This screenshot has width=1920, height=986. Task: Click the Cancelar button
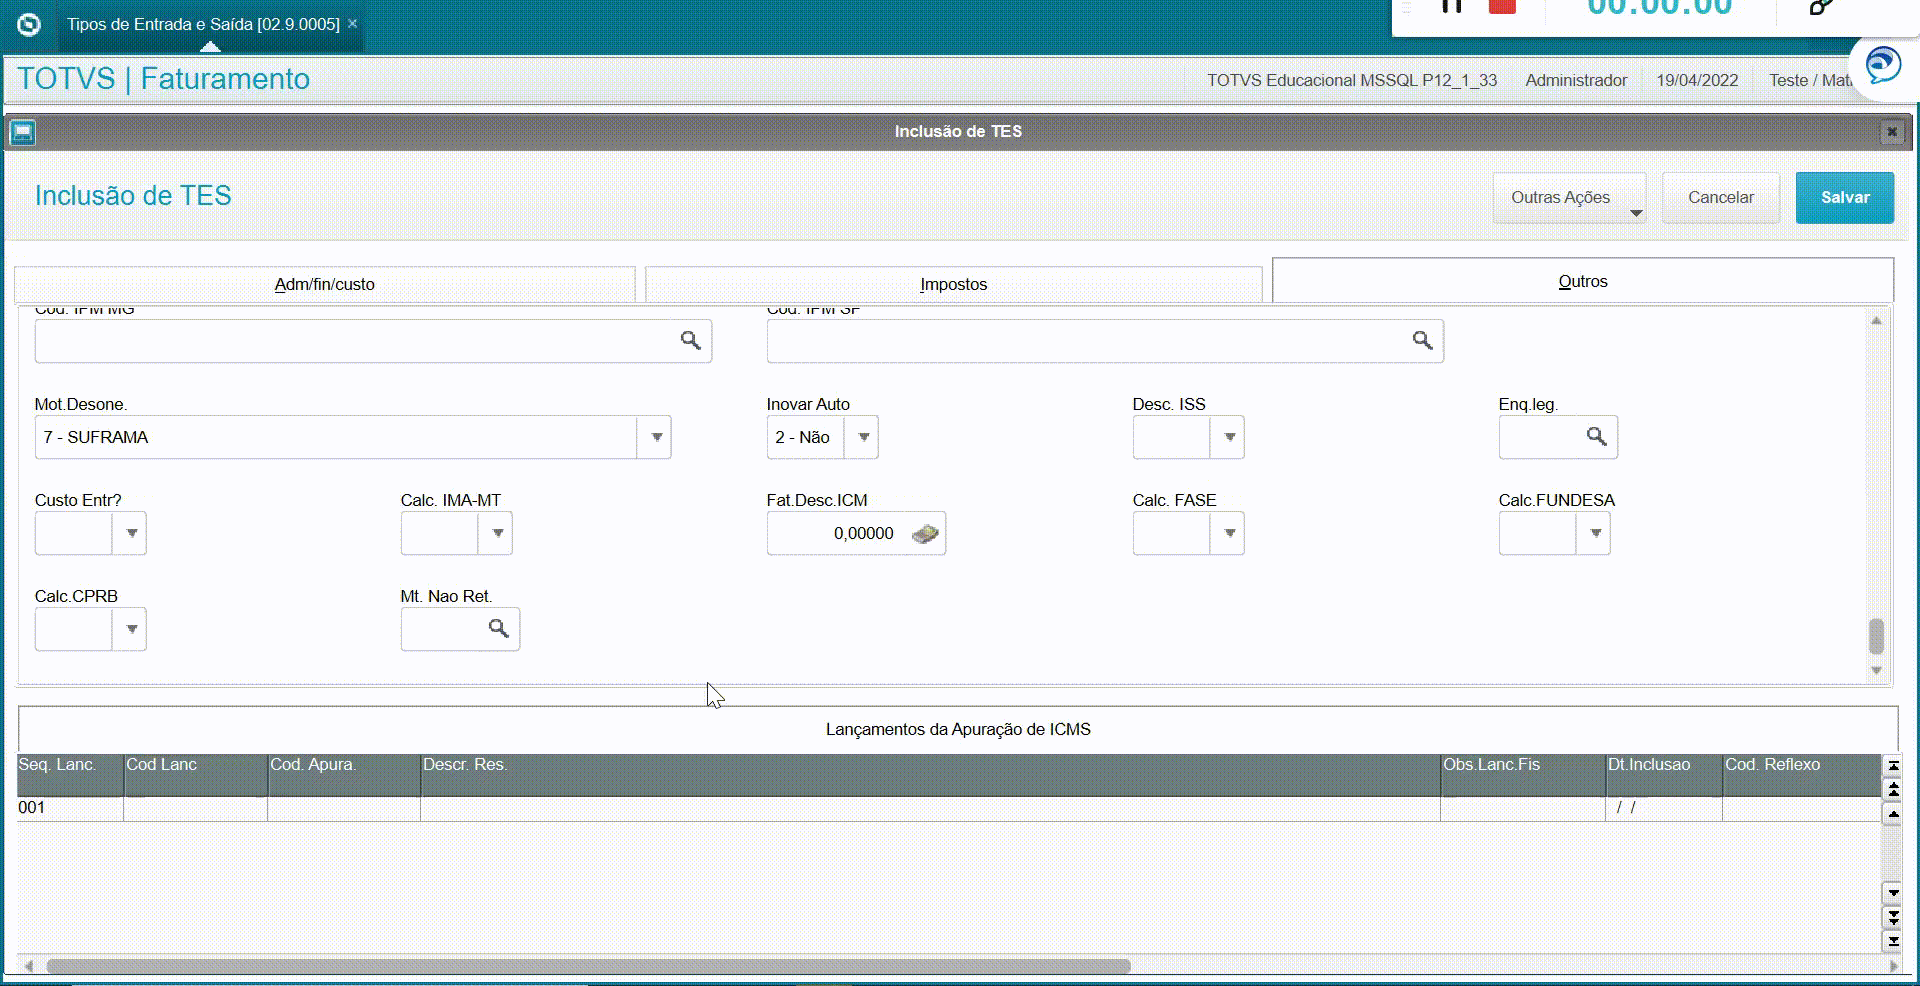tap(1721, 198)
